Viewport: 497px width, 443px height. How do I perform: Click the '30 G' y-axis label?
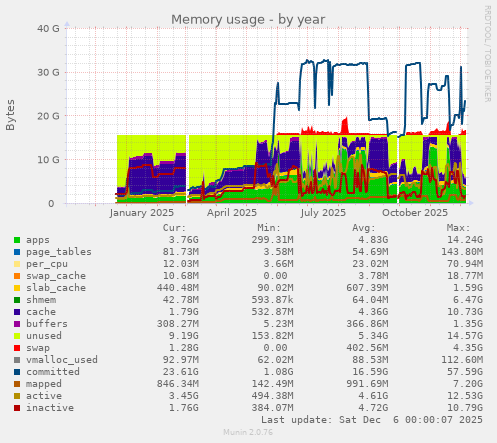(48, 72)
